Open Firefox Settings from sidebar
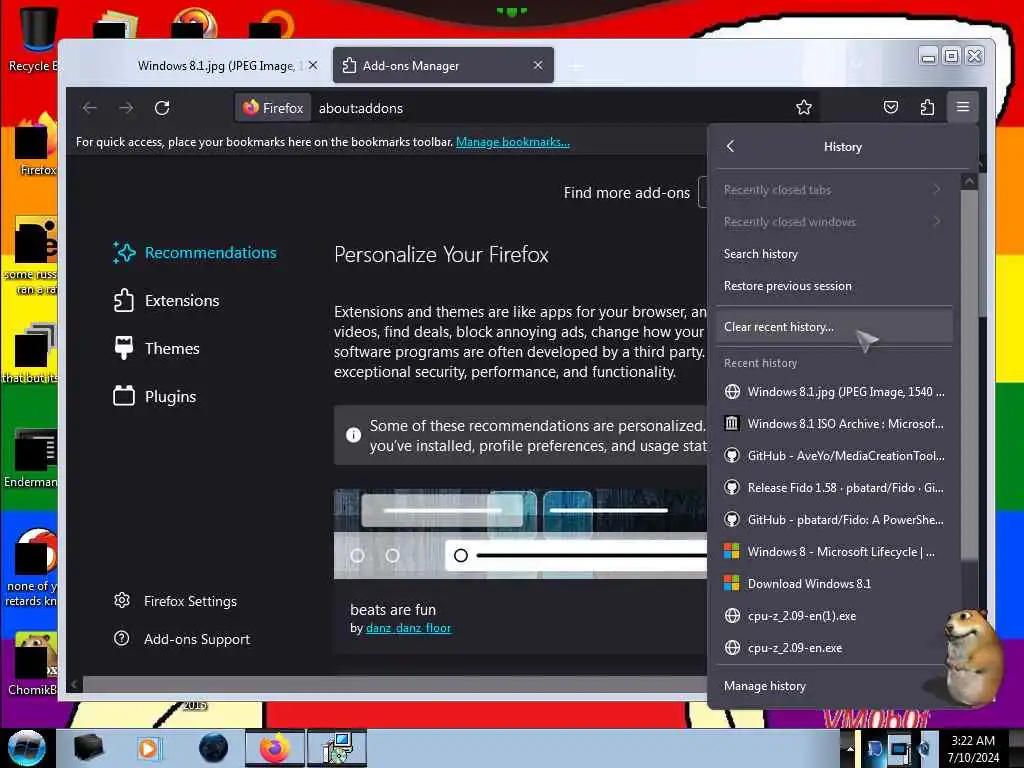The width and height of the screenshot is (1024, 768). [175, 601]
